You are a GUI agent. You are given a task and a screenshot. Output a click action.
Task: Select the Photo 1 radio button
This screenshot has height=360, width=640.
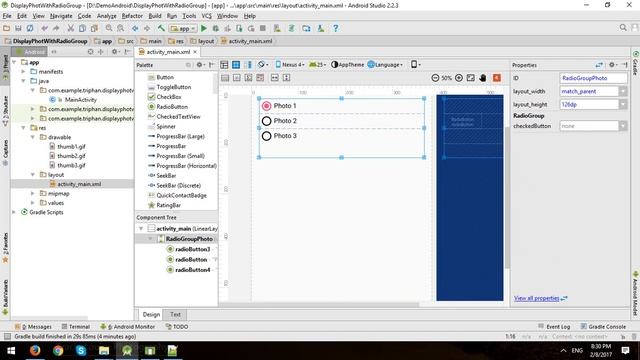click(x=267, y=106)
